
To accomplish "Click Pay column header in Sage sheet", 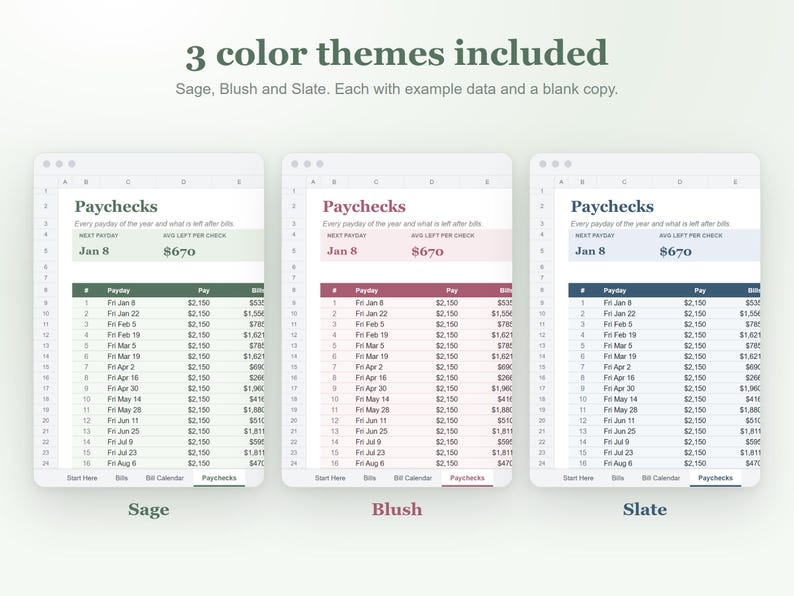I will (204, 291).
